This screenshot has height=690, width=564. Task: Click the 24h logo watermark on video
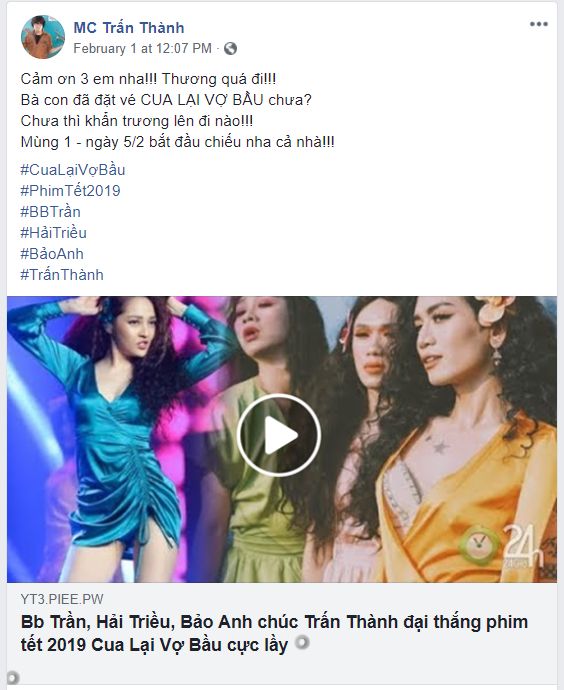point(502,546)
